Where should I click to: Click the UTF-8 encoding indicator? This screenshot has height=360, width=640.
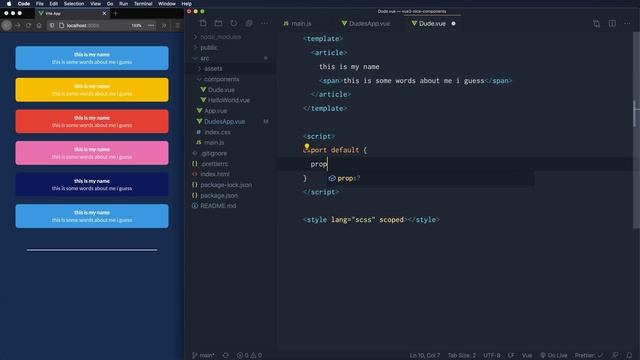492,356
